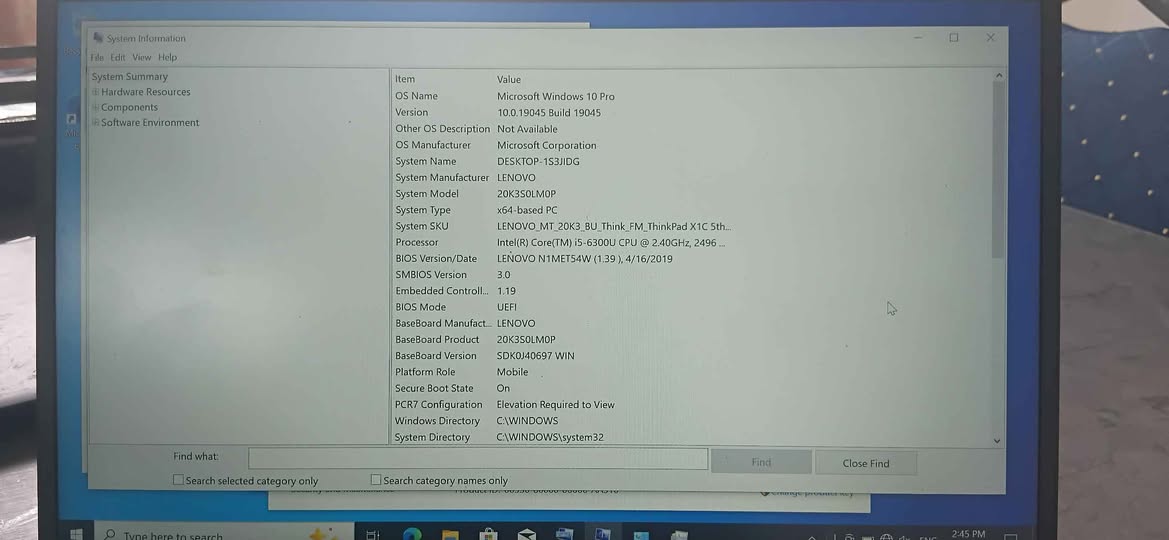The height and width of the screenshot is (540, 1169).
Task: Enable Search category names only checkbox
Action: coord(376,480)
